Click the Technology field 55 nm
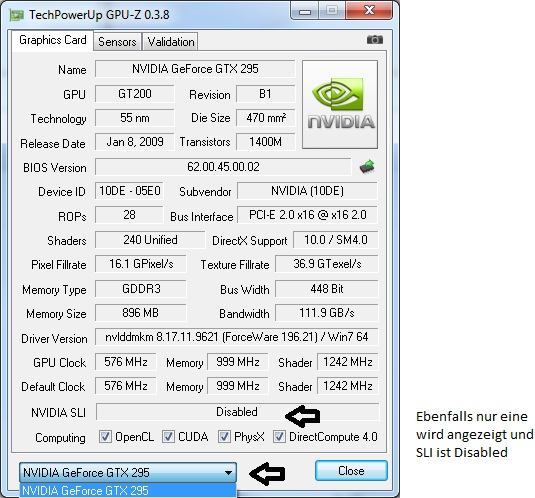 [134, 118]
